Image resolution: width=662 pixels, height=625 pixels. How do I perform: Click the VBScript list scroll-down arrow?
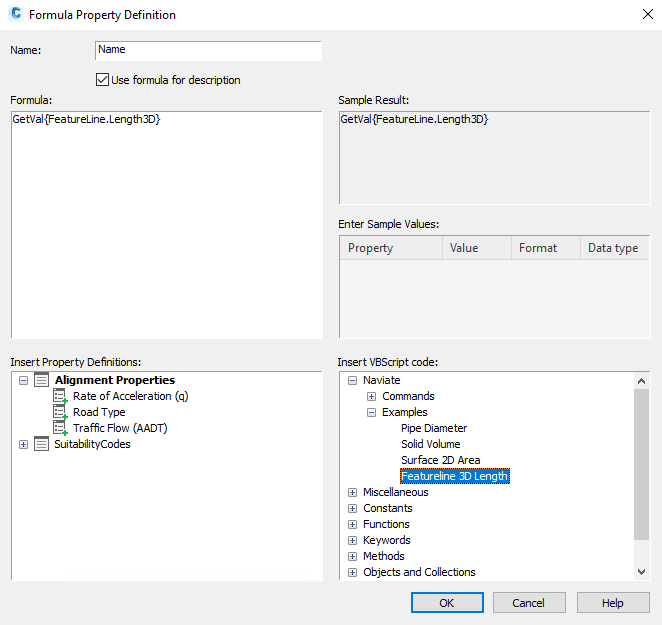pos(642,572)
